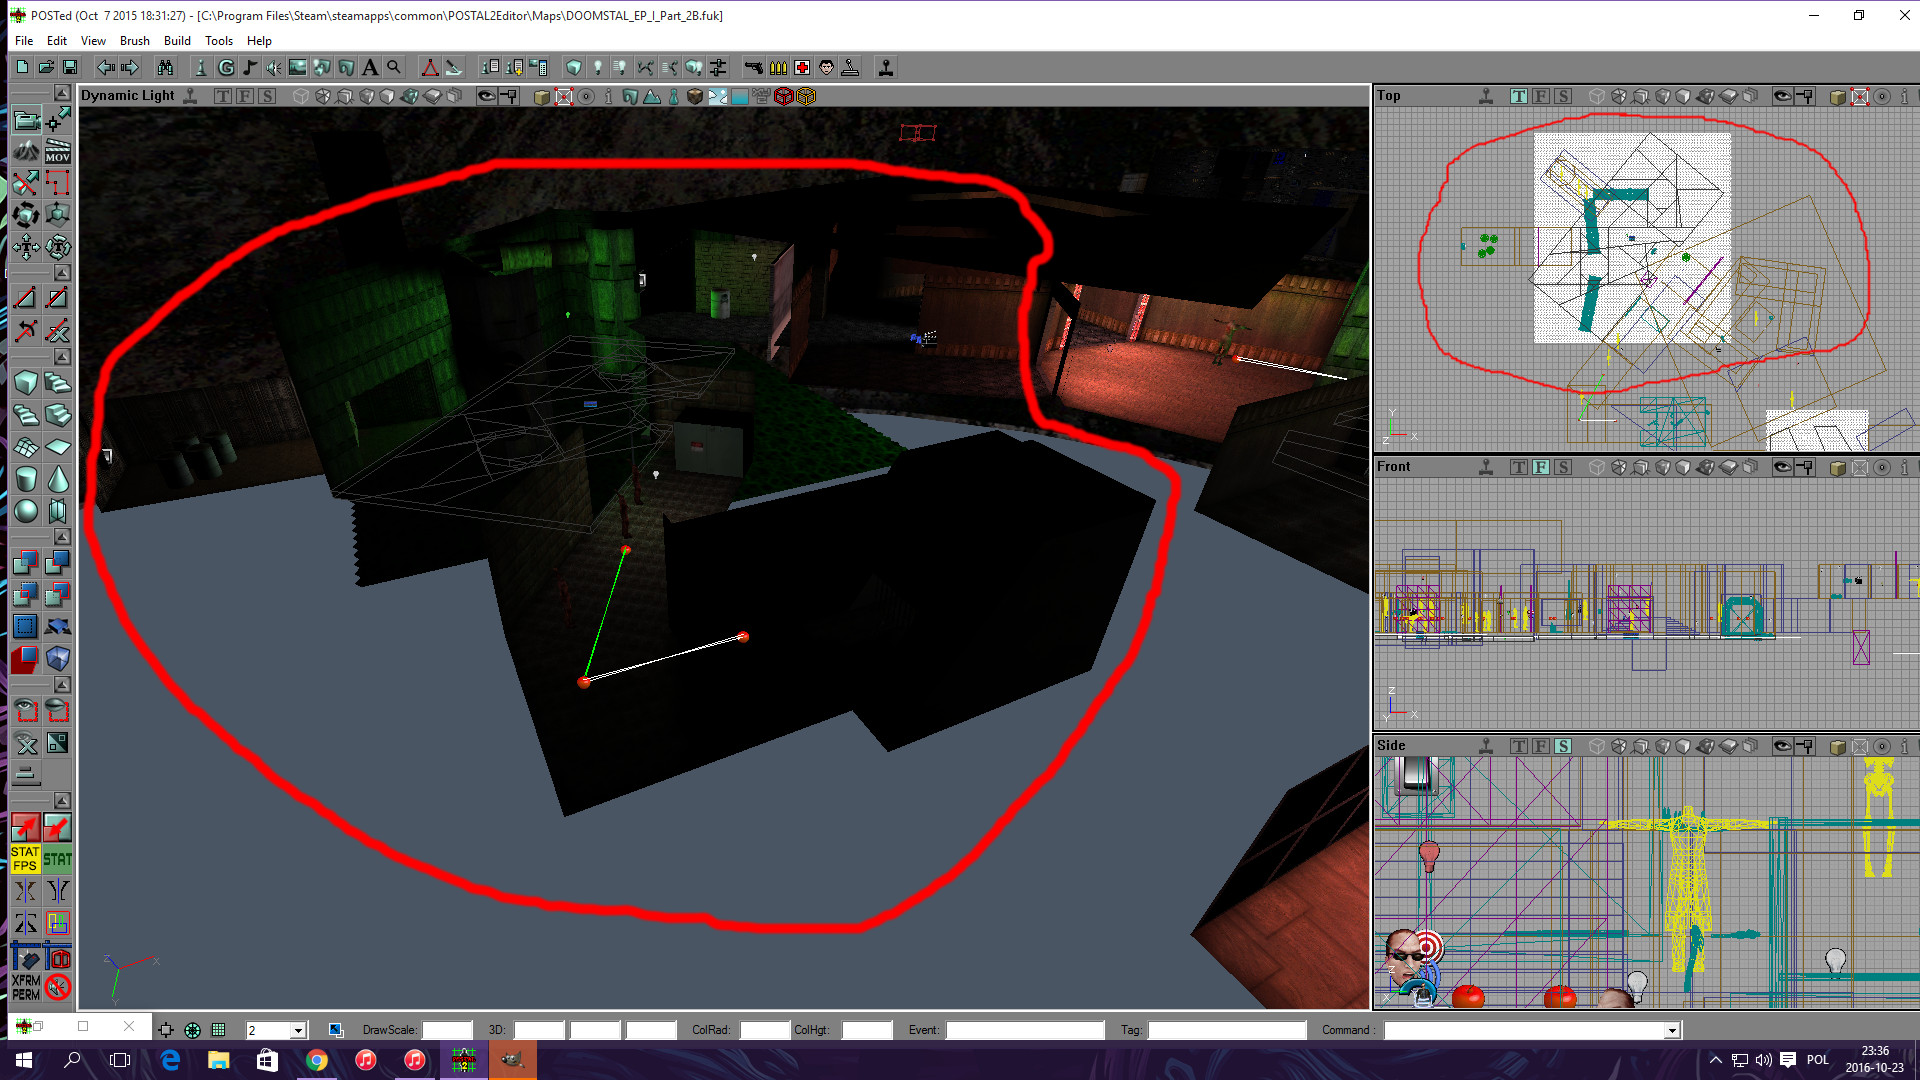Screen dimensions: 1920x1080
Task: Switch Dynamic Light viewport to Front view
Action: point(245,96)
